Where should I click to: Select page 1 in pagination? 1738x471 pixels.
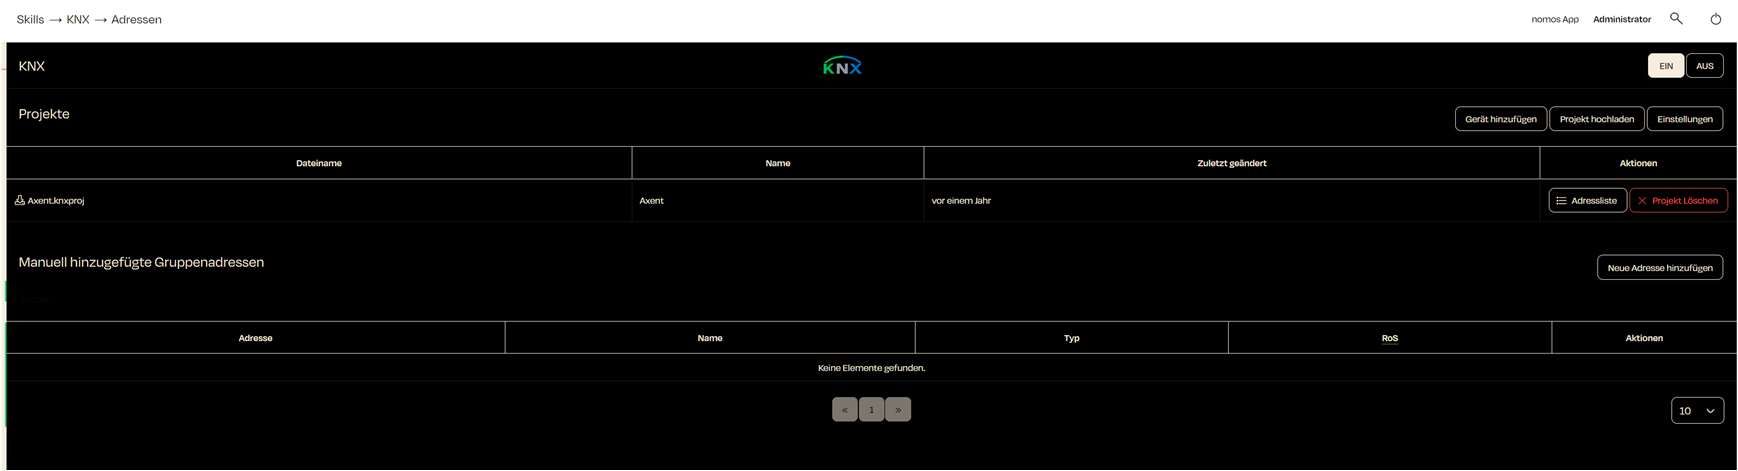[x=871, y=410]
